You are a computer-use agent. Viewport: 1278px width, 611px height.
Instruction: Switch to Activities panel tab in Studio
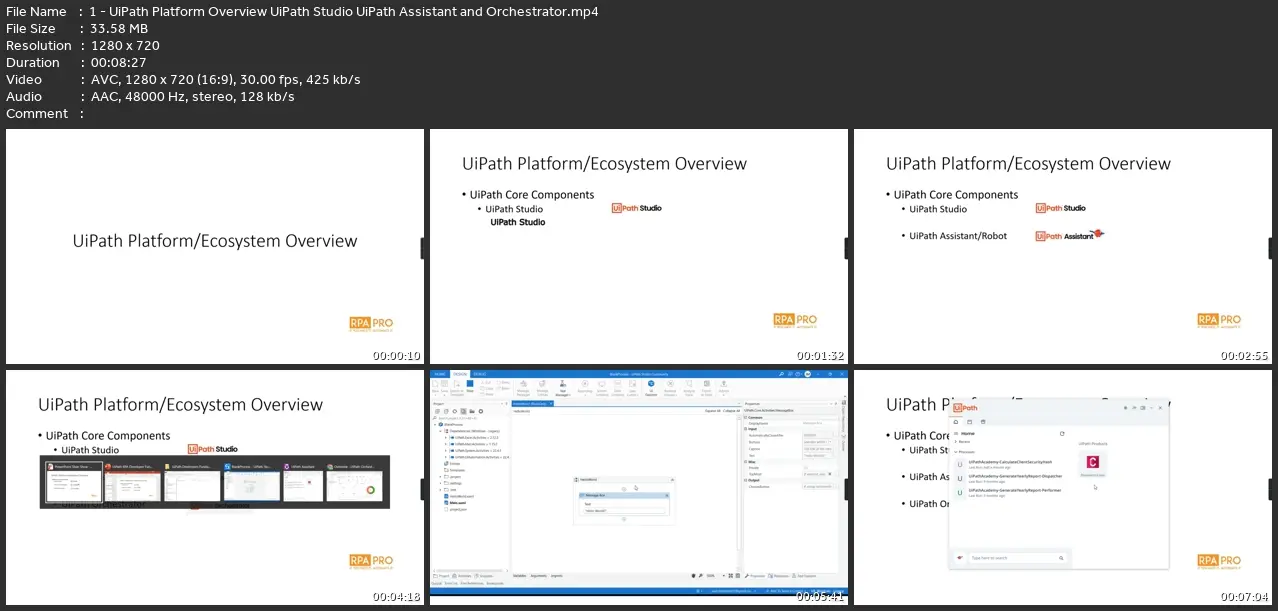[x=461, y=576]
